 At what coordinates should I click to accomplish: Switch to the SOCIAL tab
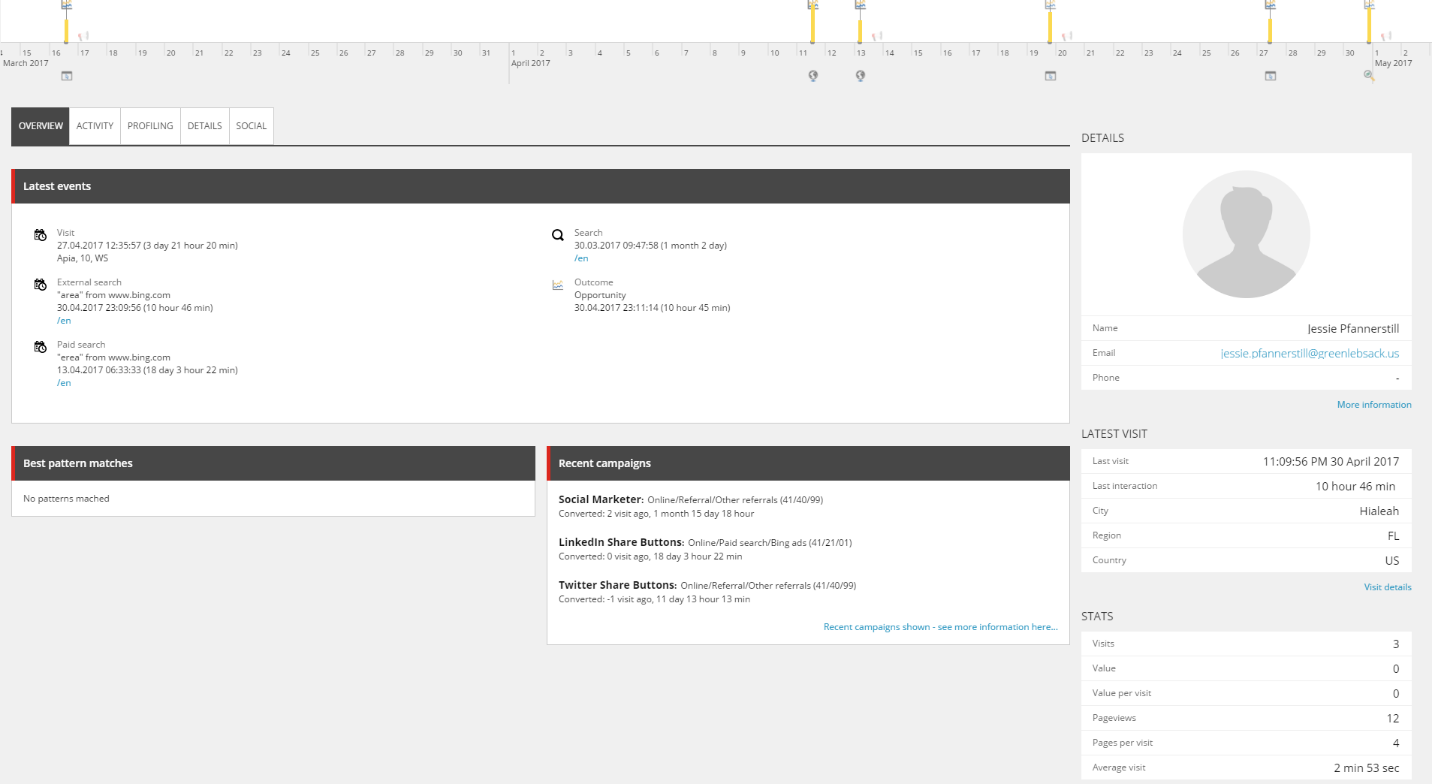coord(250,125)
